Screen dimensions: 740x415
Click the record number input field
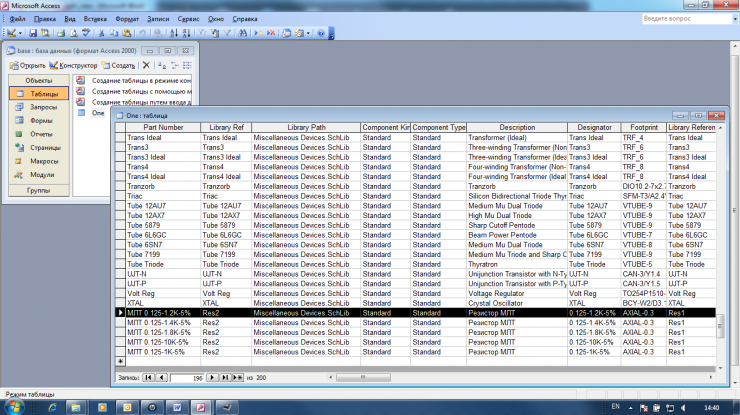pyautogui.click(x=192, y=378)
